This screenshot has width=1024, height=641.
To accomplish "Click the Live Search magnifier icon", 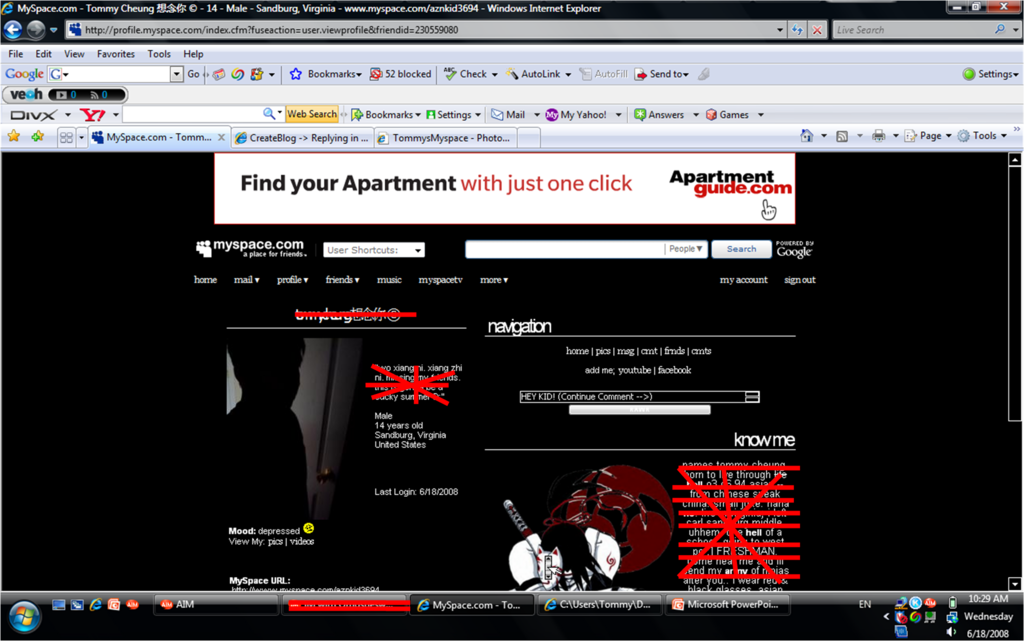I will (1000, 29).
